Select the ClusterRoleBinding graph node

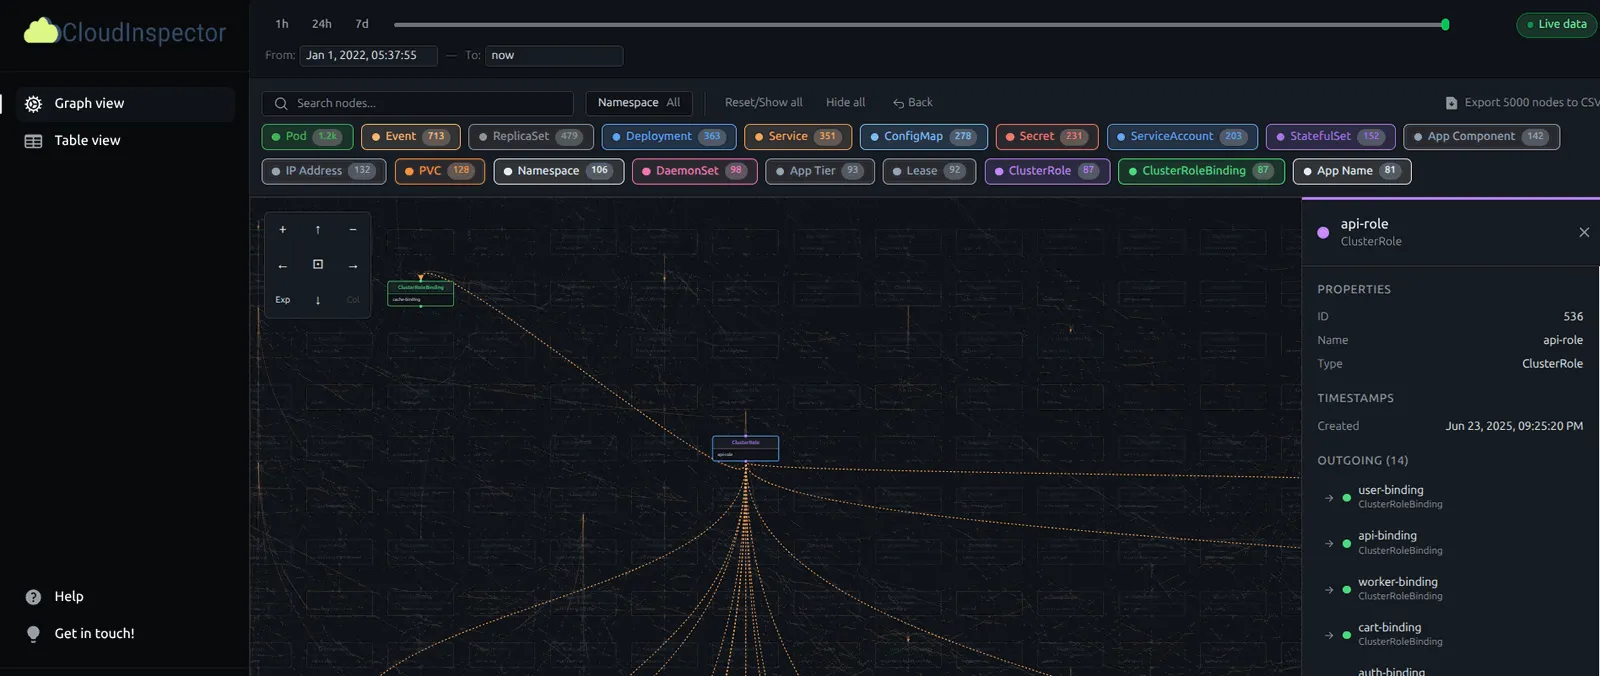click(420, 293)
